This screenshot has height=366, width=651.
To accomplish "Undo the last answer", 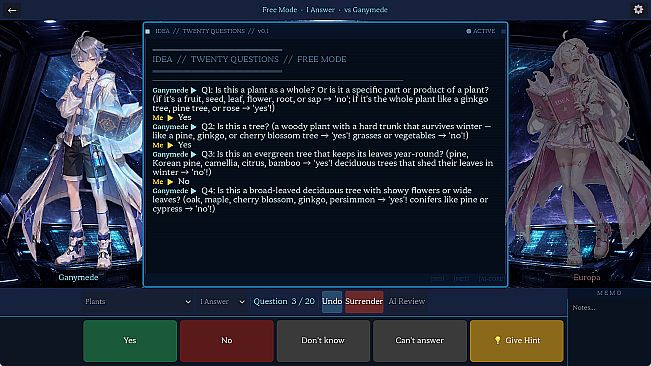I will [x=332, y=302].
